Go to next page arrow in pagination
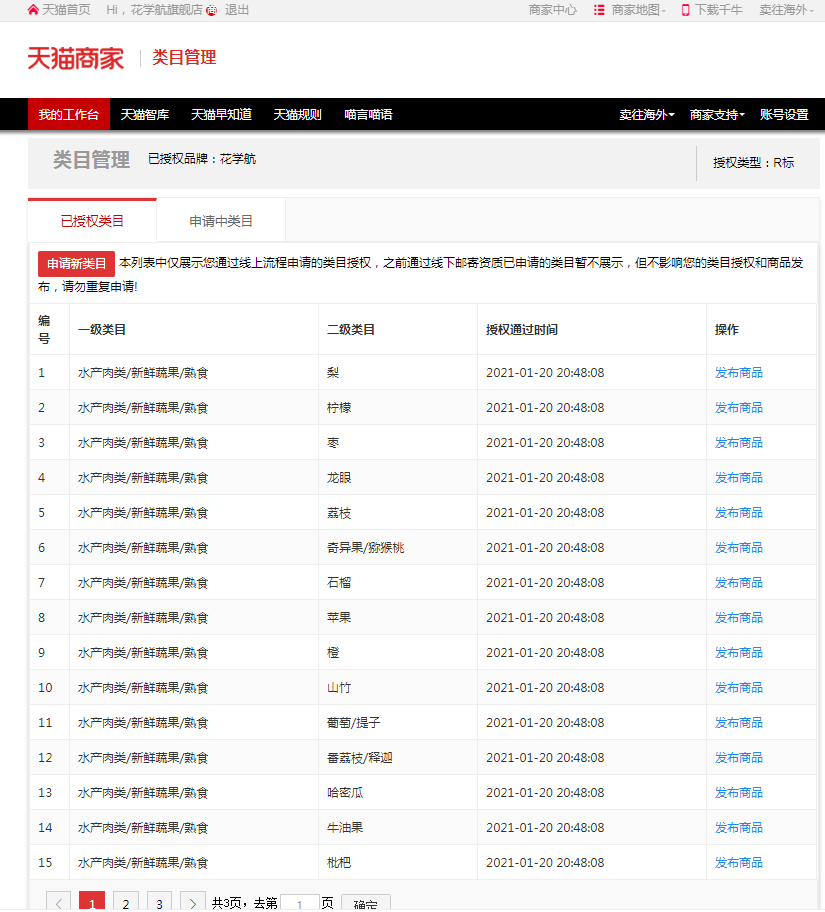Image resolution: width=825 pixels, height=912 pixels. point(193,903)
